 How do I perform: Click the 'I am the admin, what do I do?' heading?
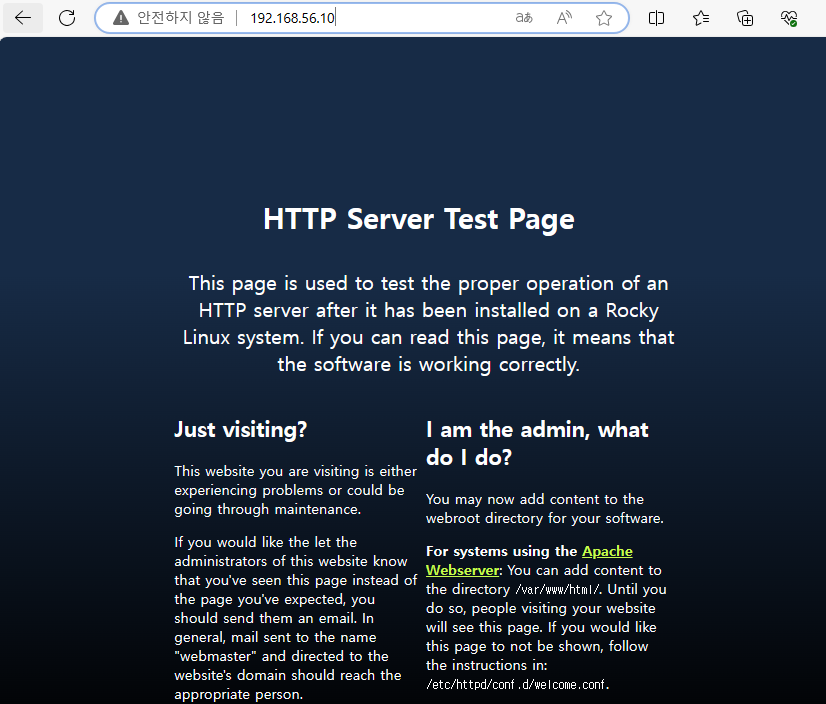[x=537, y=443]
